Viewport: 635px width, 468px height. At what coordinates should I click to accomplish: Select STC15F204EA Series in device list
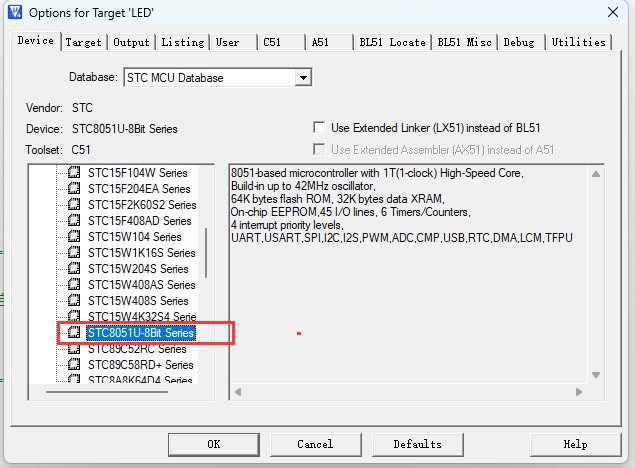[x=139, y=189]
